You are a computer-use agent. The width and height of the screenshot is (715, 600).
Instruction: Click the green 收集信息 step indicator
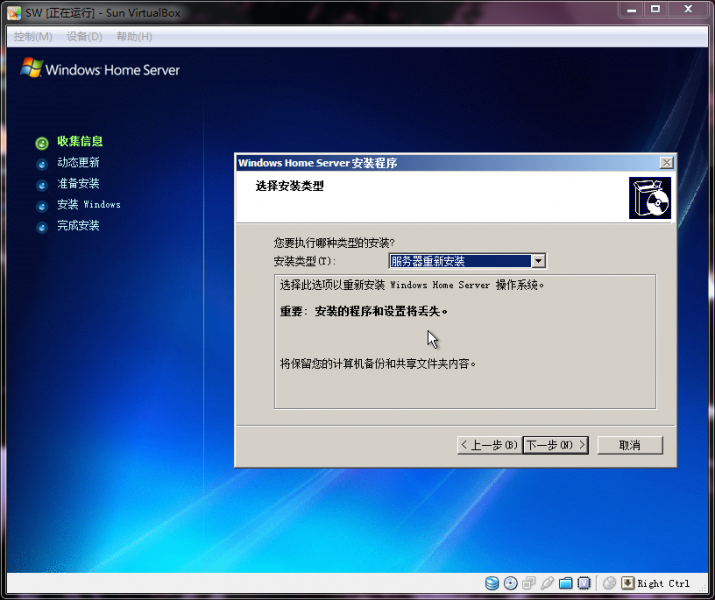point(41,143)
